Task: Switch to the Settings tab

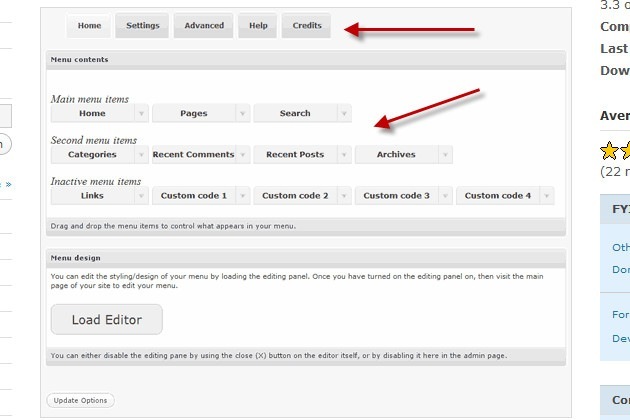Action: click(142, 26)
